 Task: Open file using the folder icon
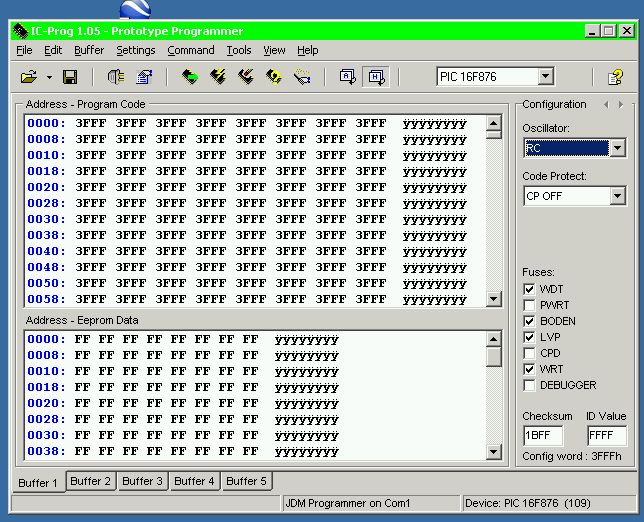coord(29,77)
